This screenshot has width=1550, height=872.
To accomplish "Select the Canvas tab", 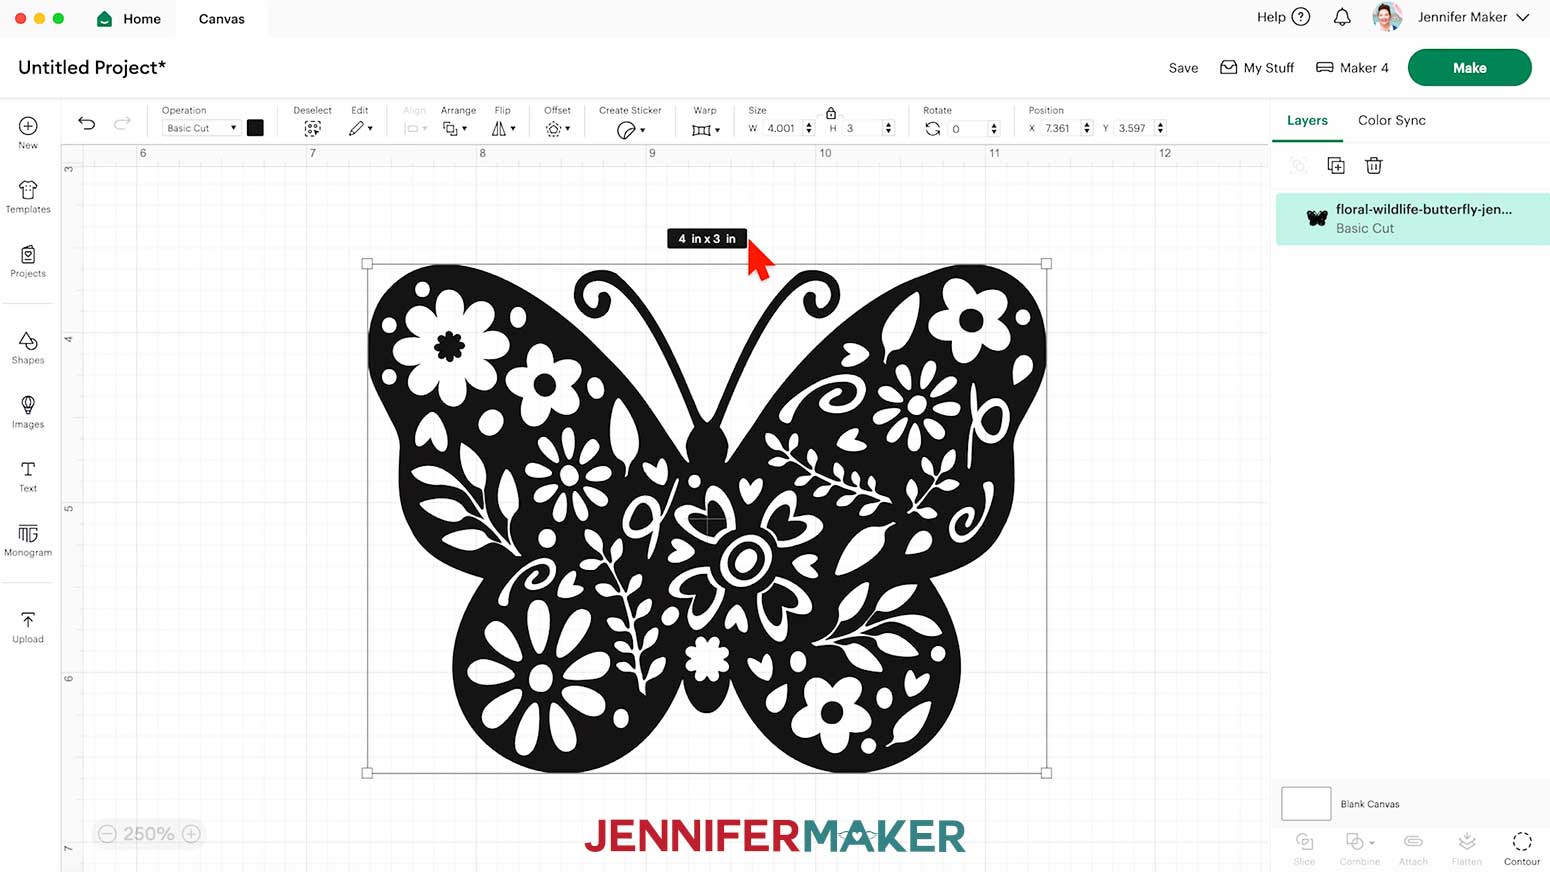I will 221,19.
